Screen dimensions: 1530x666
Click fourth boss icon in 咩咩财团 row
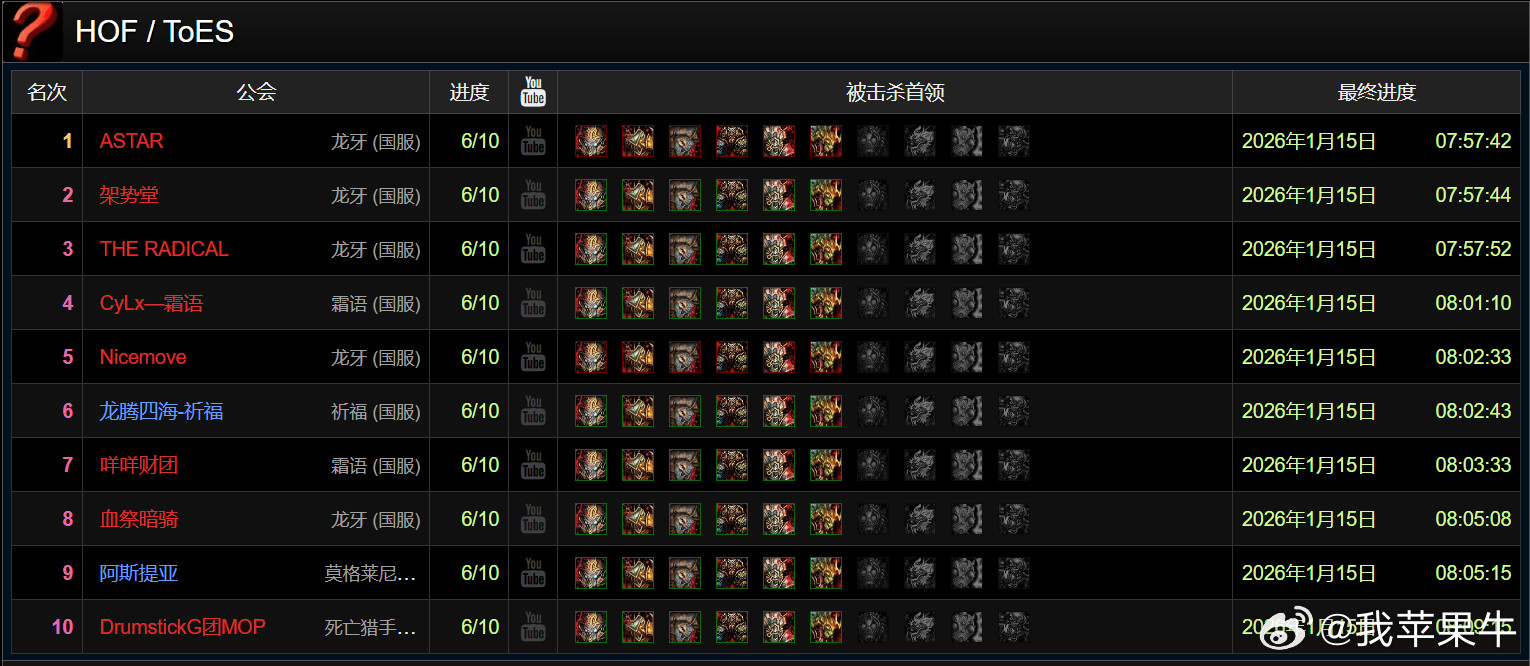pos(732,465)
